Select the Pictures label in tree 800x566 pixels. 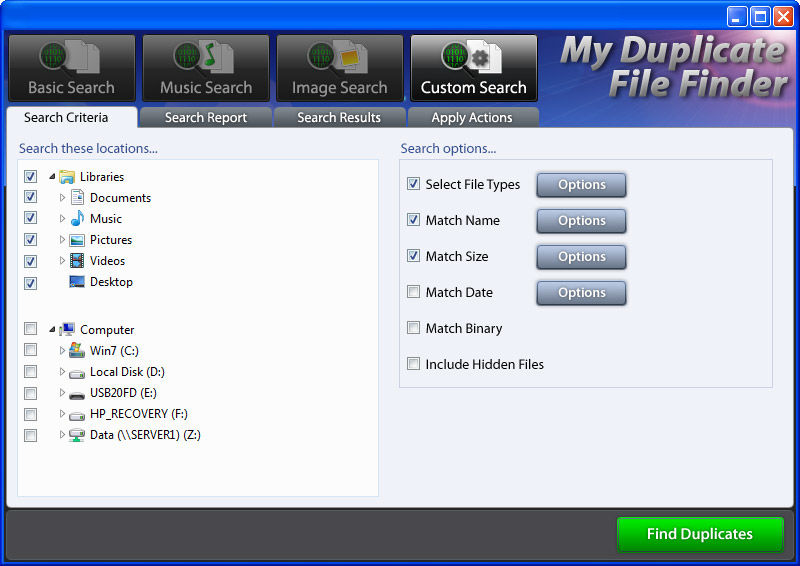pyautogui.click(x=111, y=240)
